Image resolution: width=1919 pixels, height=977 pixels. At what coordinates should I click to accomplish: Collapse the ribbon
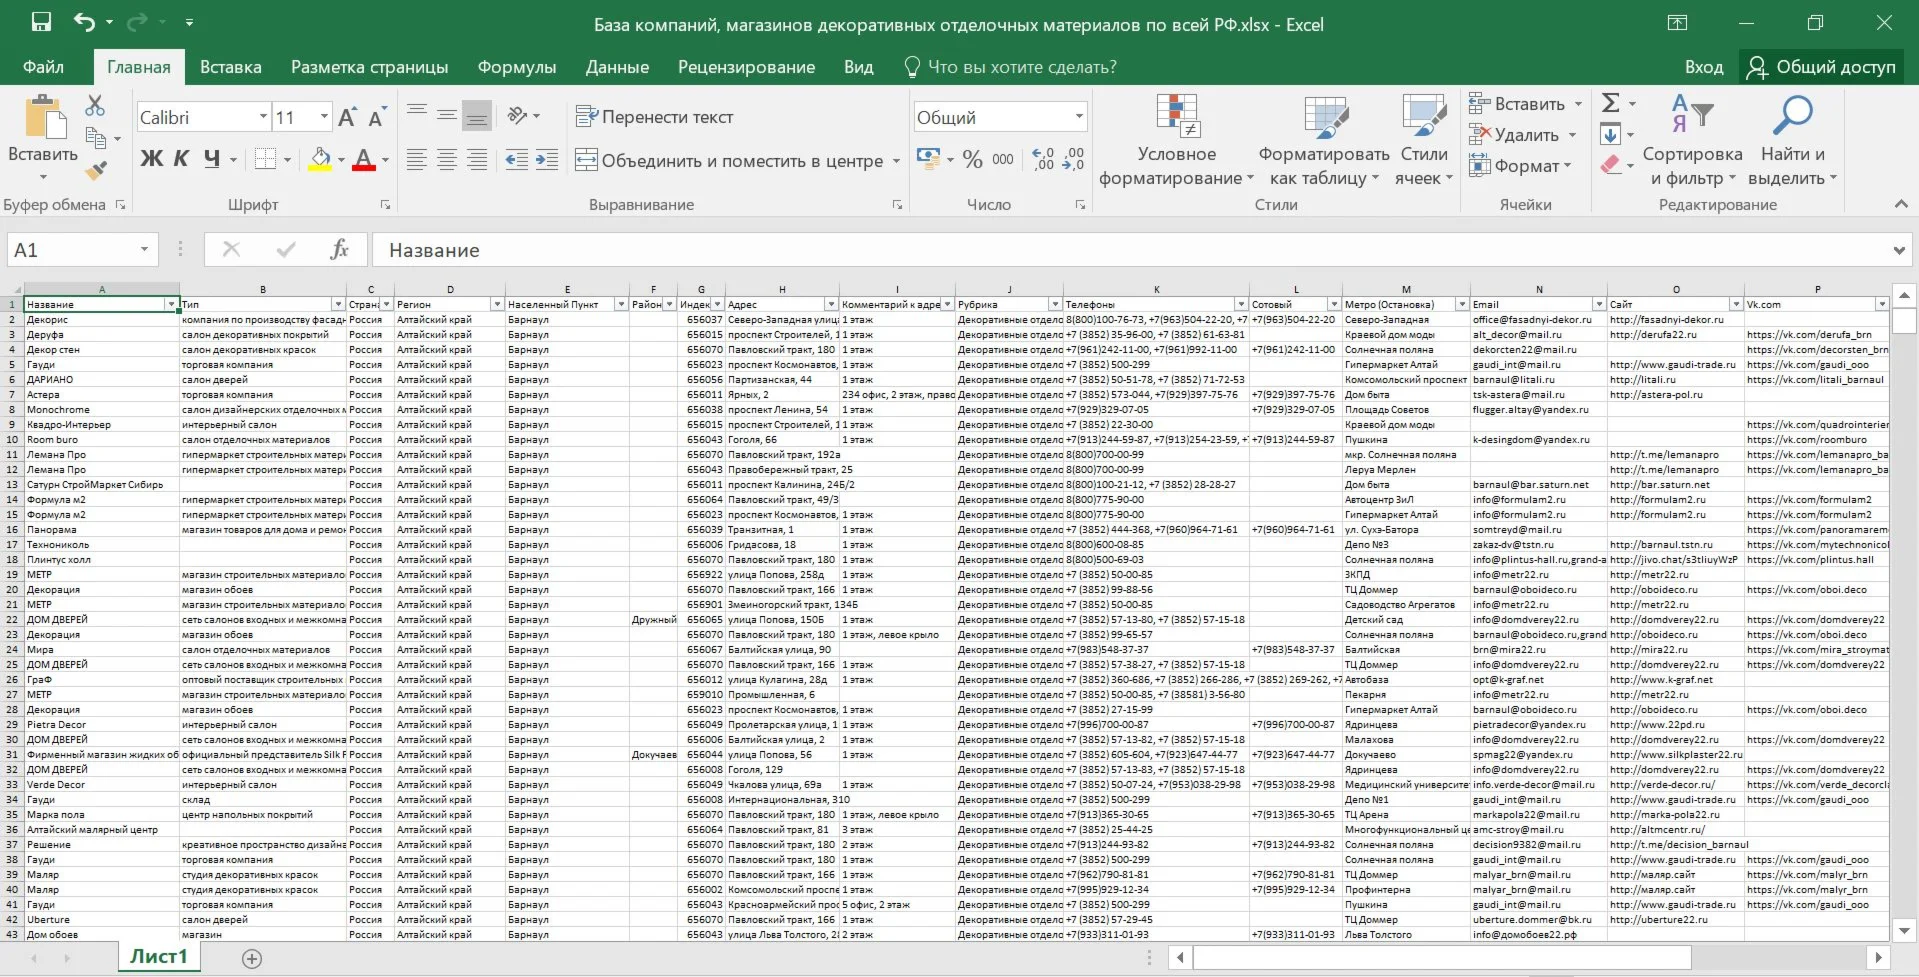(1901, 204)
